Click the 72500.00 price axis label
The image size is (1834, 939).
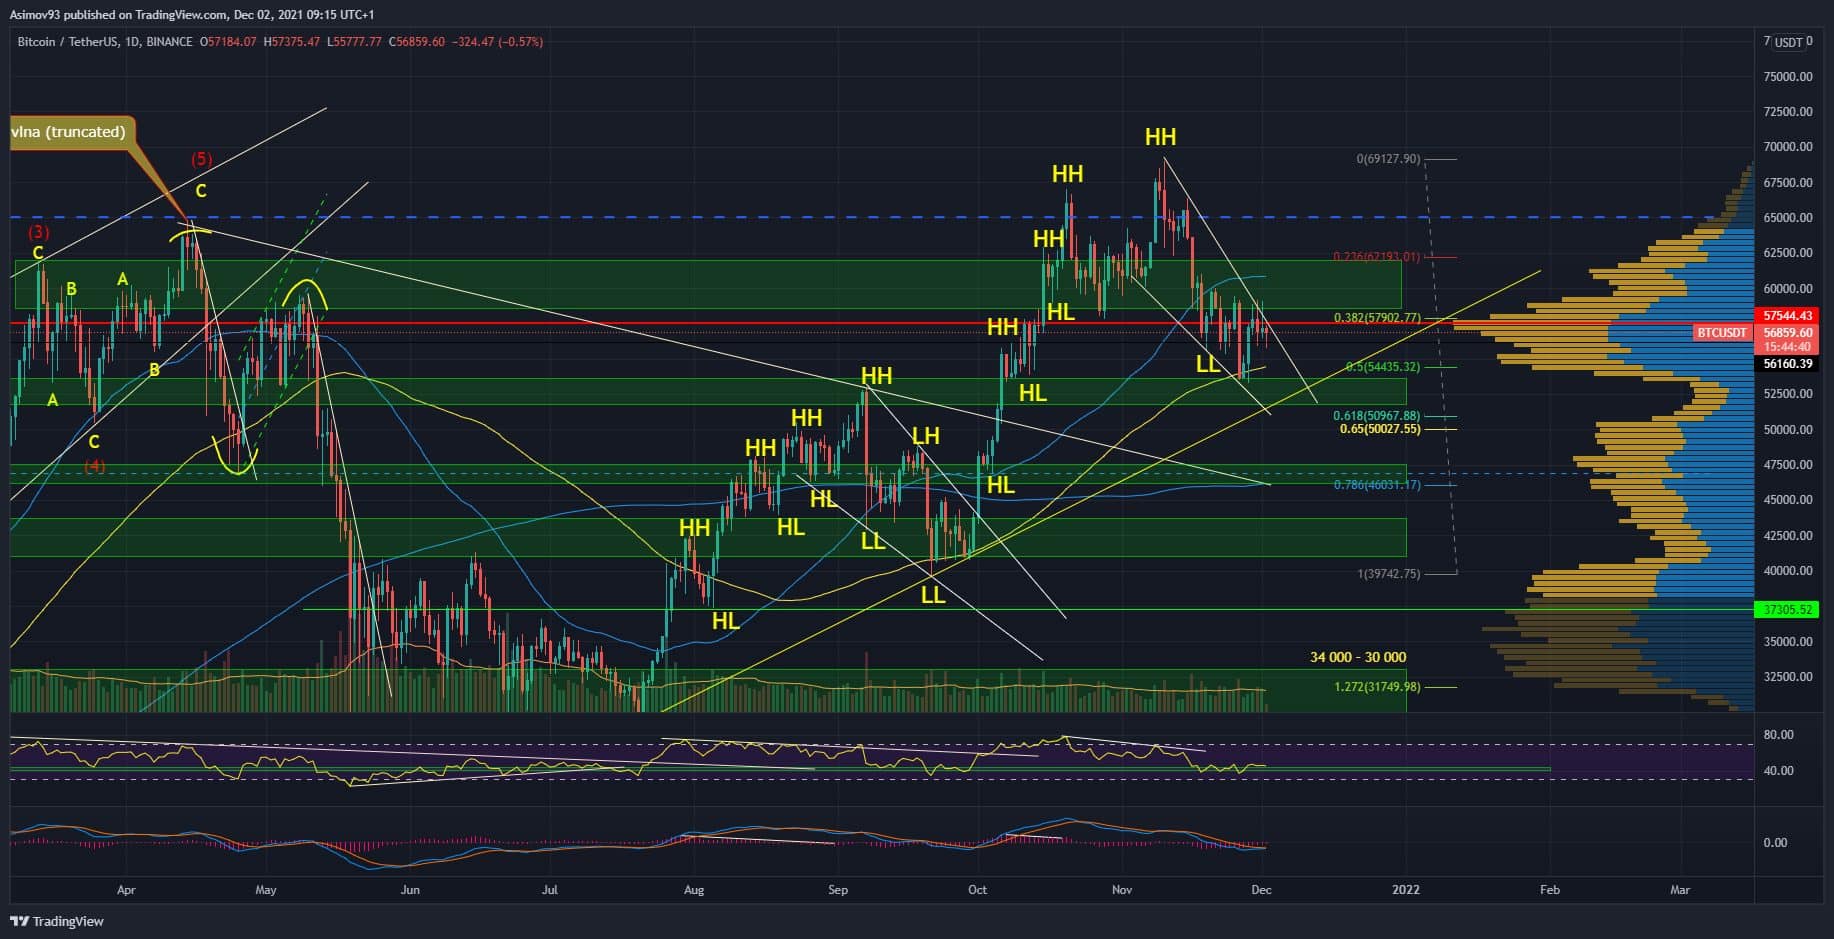tap(1788, 111)
